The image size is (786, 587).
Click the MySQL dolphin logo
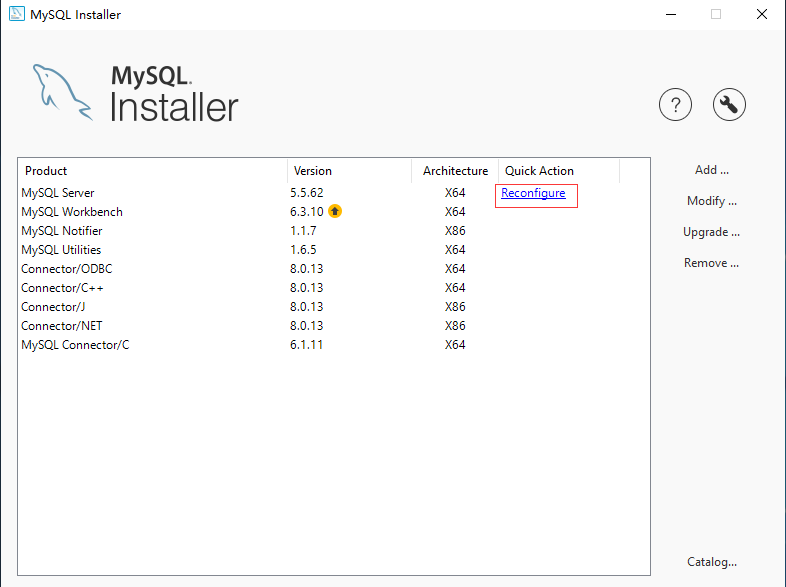click(x=63, y=92)
